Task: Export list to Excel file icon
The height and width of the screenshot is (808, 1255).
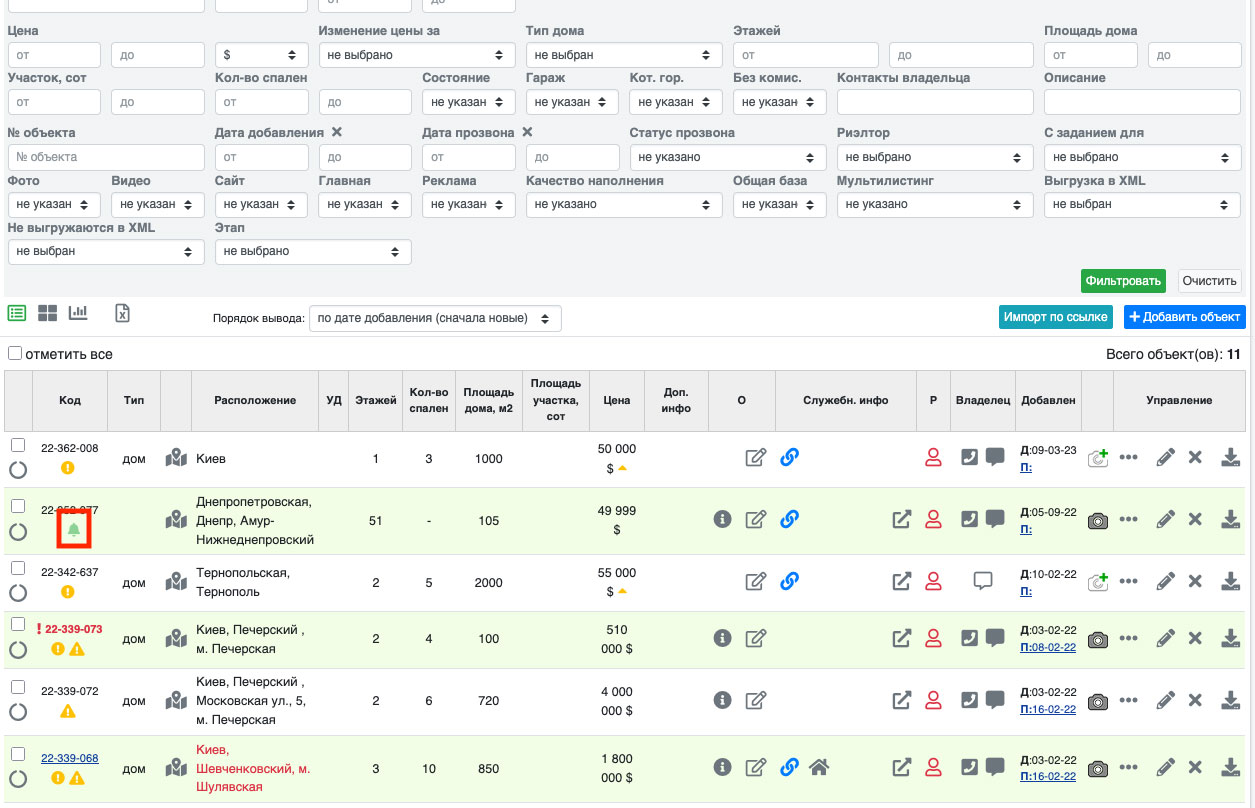Action: tap(122, 313)
